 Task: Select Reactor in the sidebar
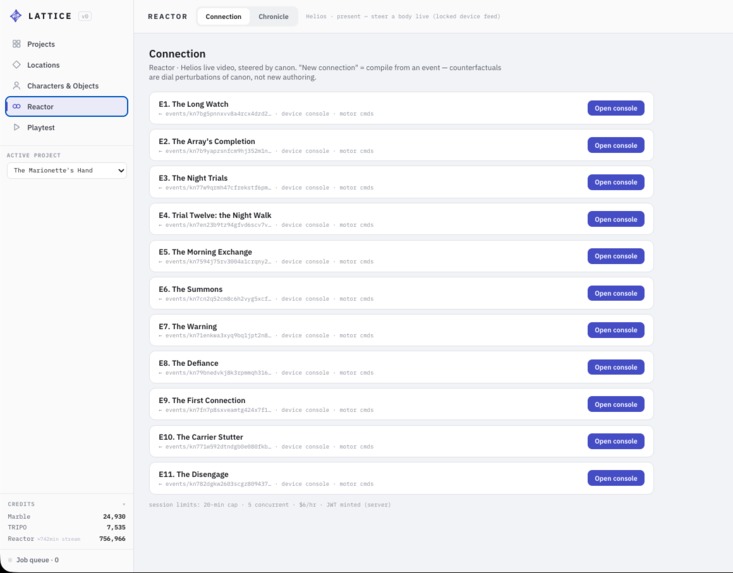66,107
